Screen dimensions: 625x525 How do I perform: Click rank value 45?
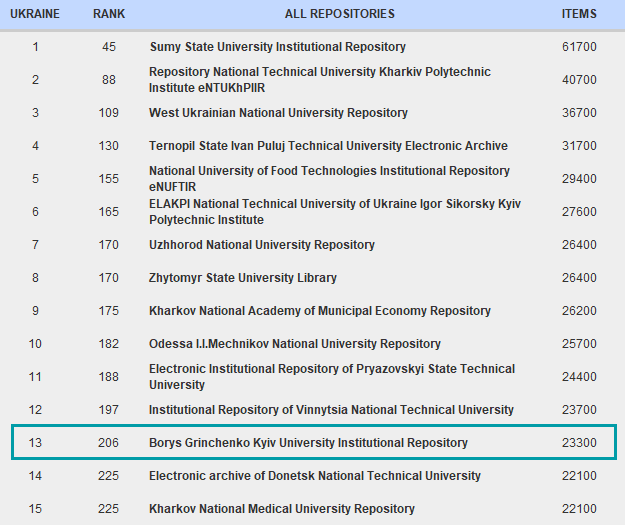pos(109,47)
